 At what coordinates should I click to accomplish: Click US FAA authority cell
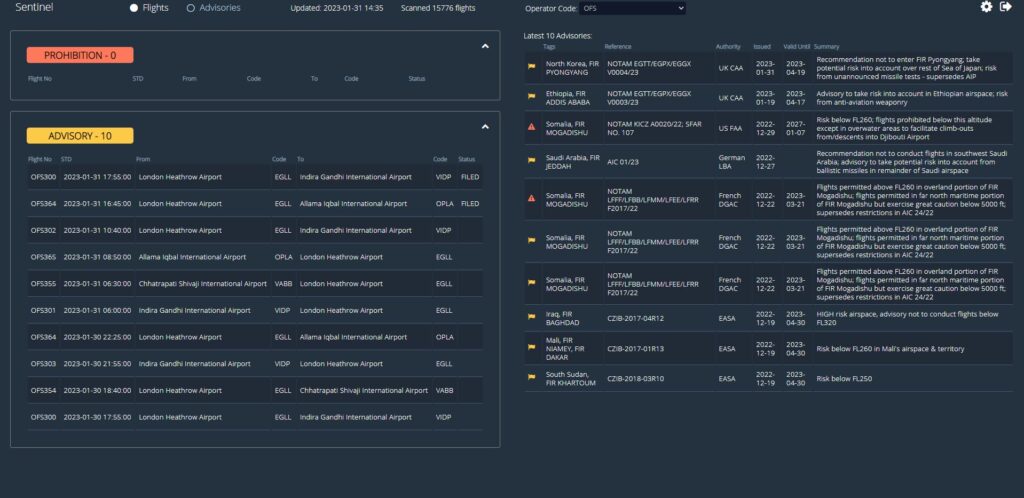730,129
